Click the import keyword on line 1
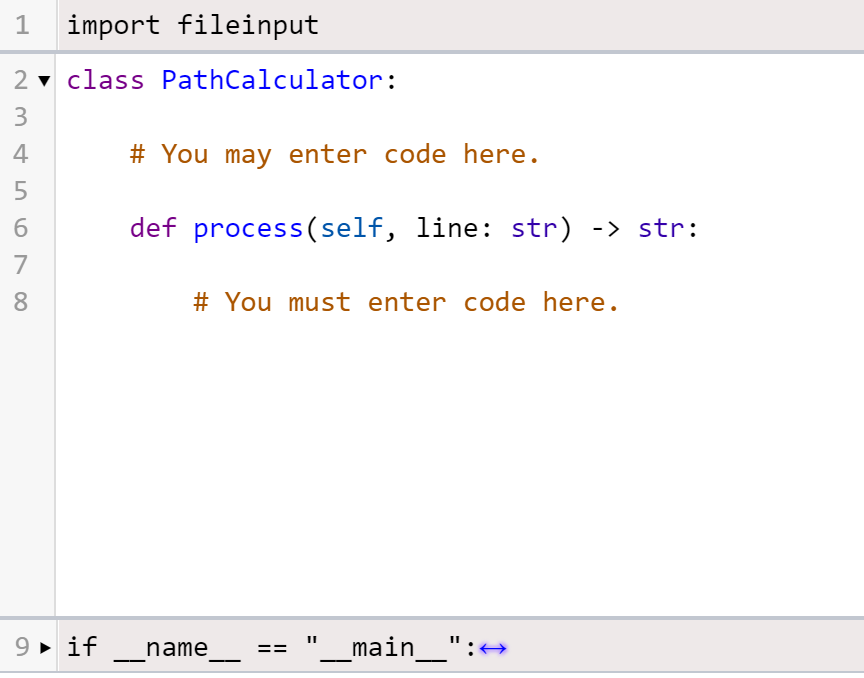The width and height of the screenshot is (864, 678). (113, 25)
